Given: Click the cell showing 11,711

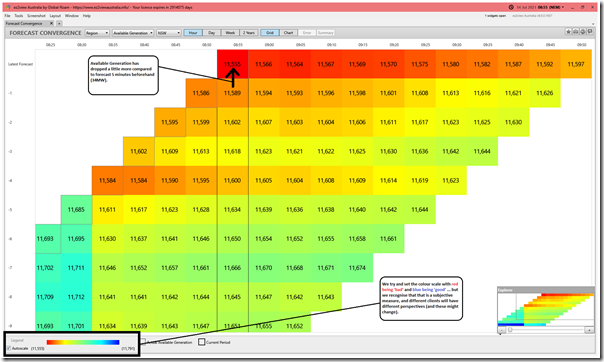Looking at the screenshot, I should tap(76, 268).
